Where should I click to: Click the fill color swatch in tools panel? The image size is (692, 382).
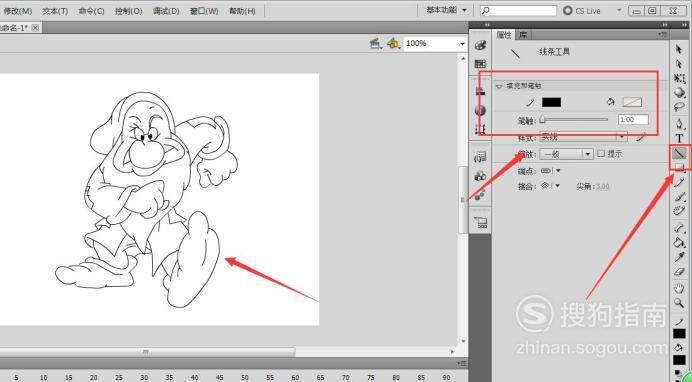[x=679, y=360]
